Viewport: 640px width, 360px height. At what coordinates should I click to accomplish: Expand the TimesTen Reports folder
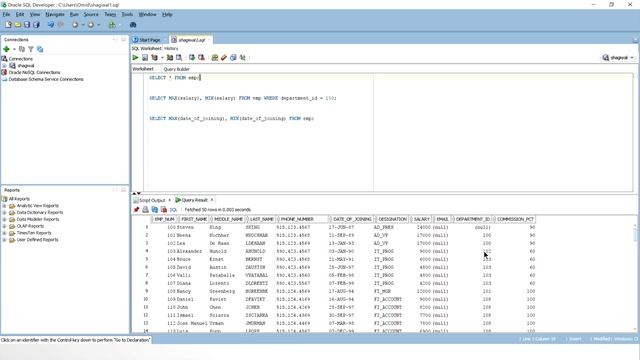4,233
